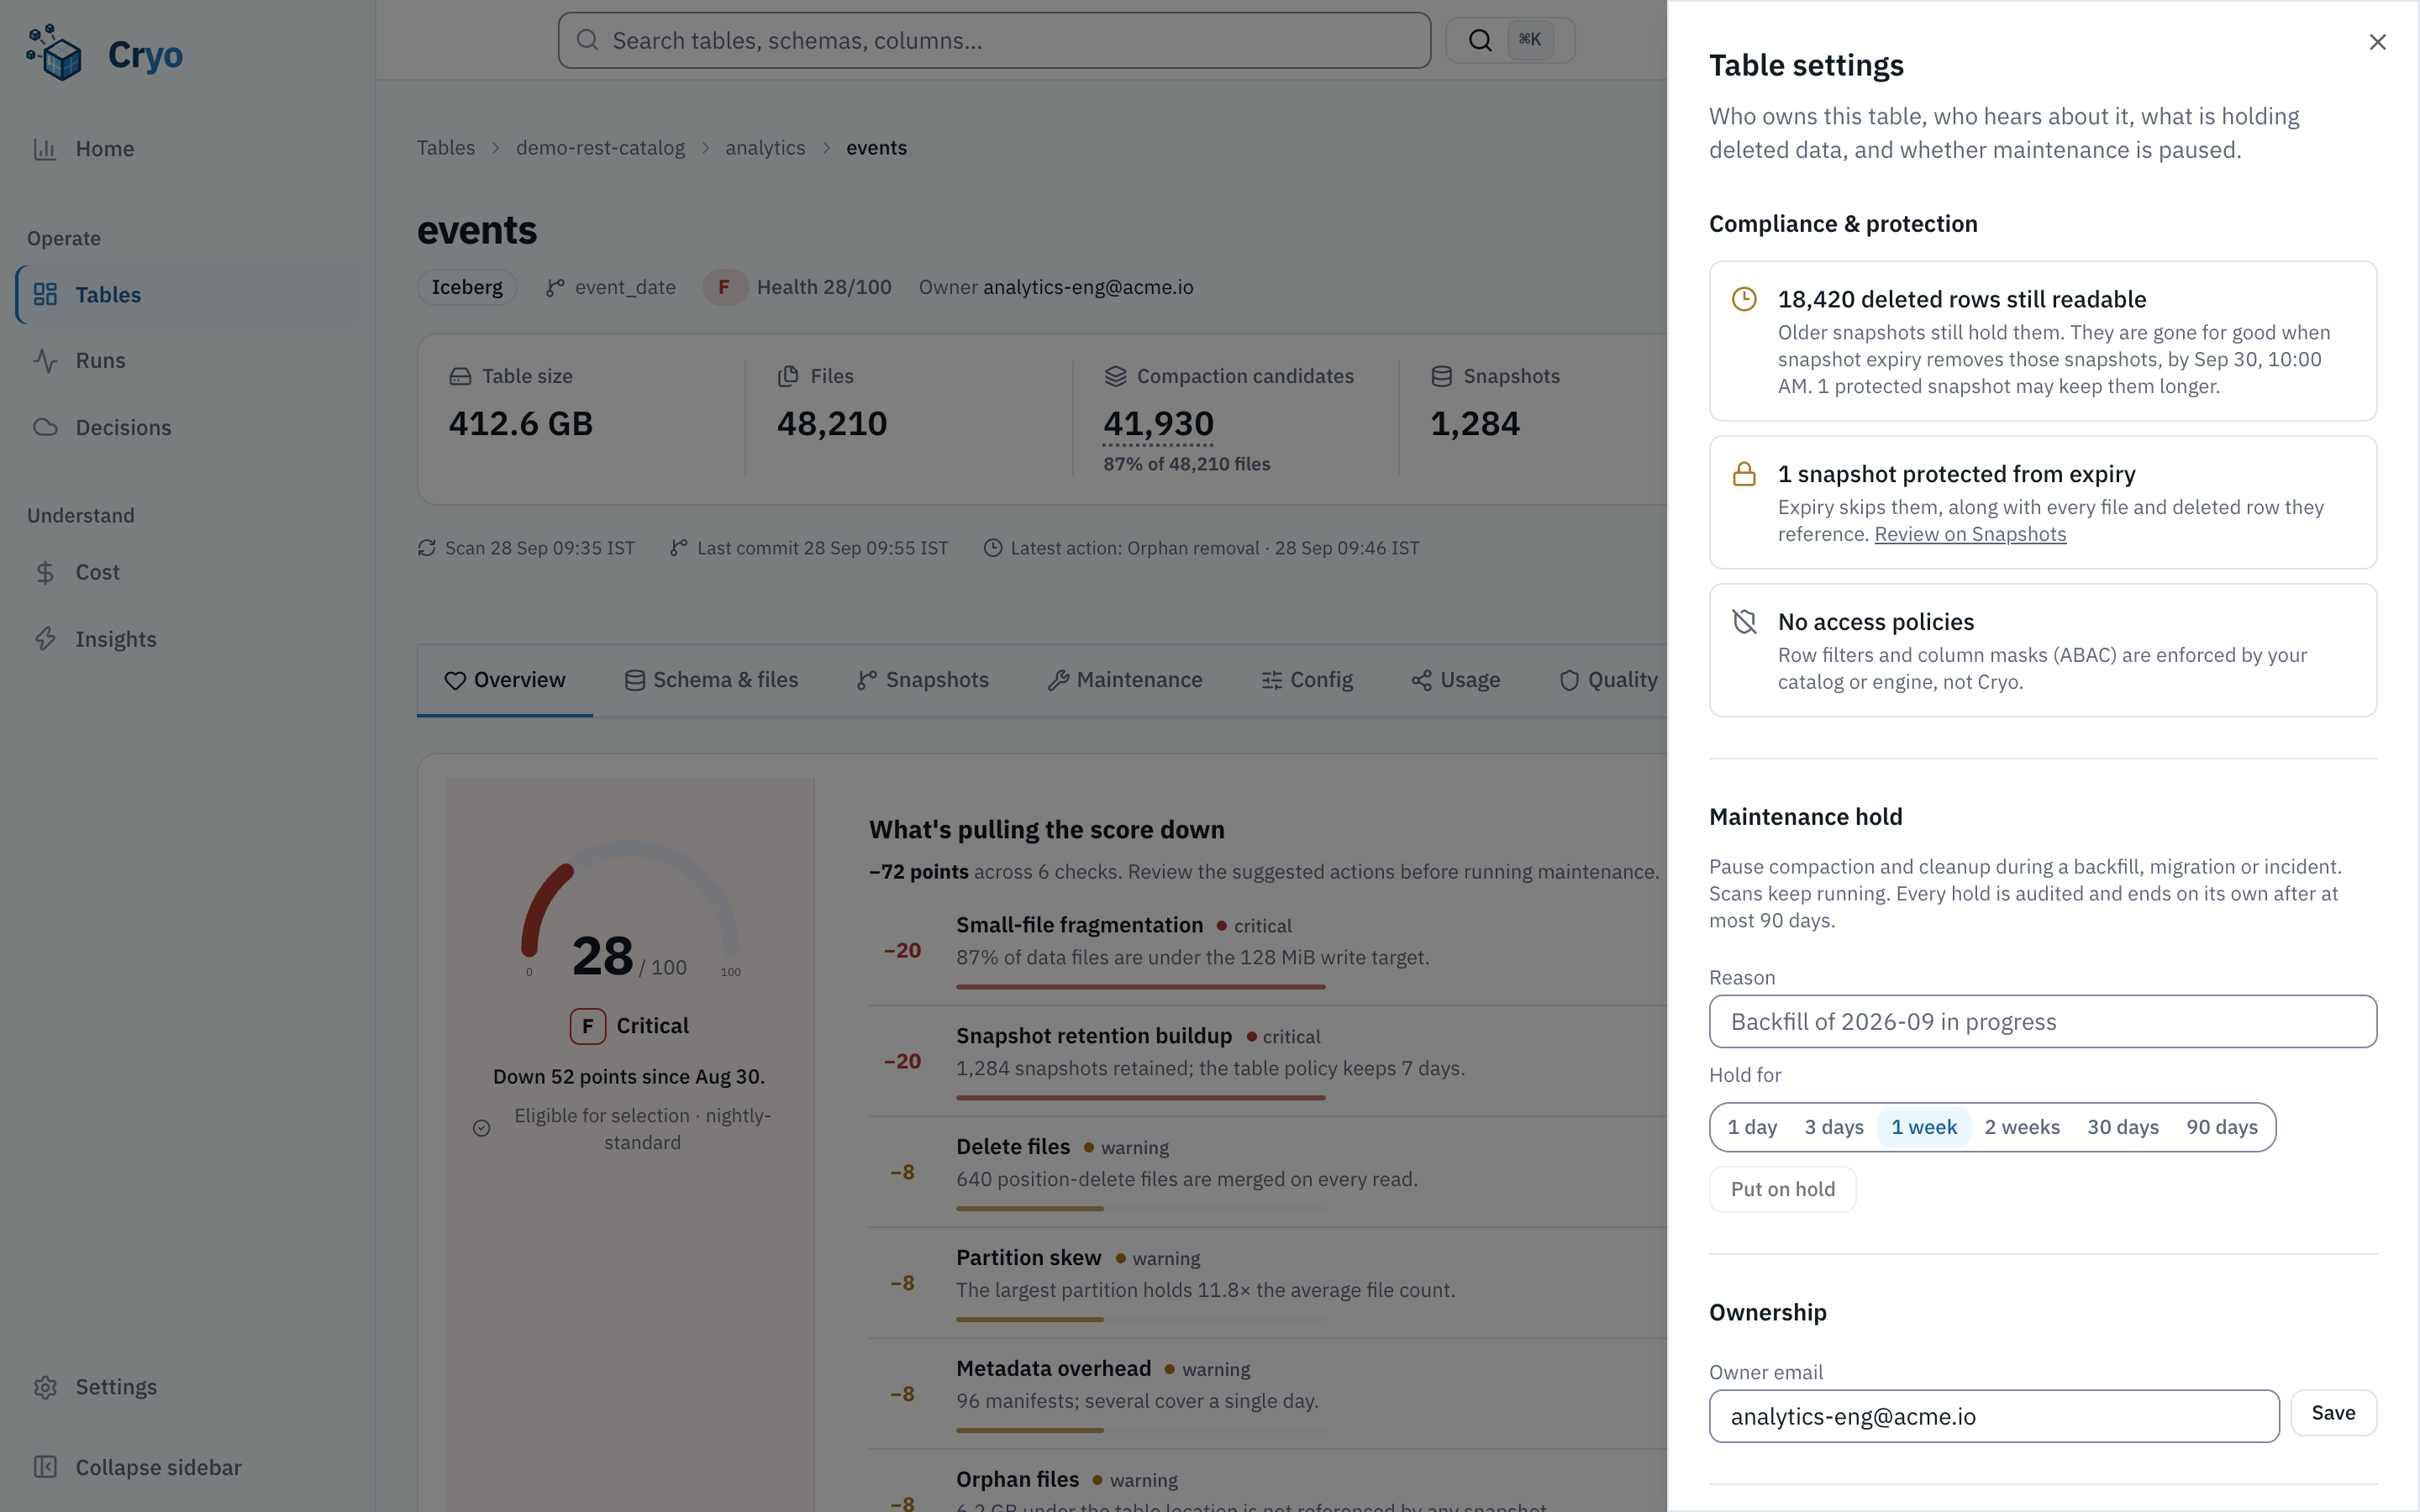Select the 1 day hold duration
Image resolution: width=2420 pixels, height=1512 pixels.
click(1752, 1127)
